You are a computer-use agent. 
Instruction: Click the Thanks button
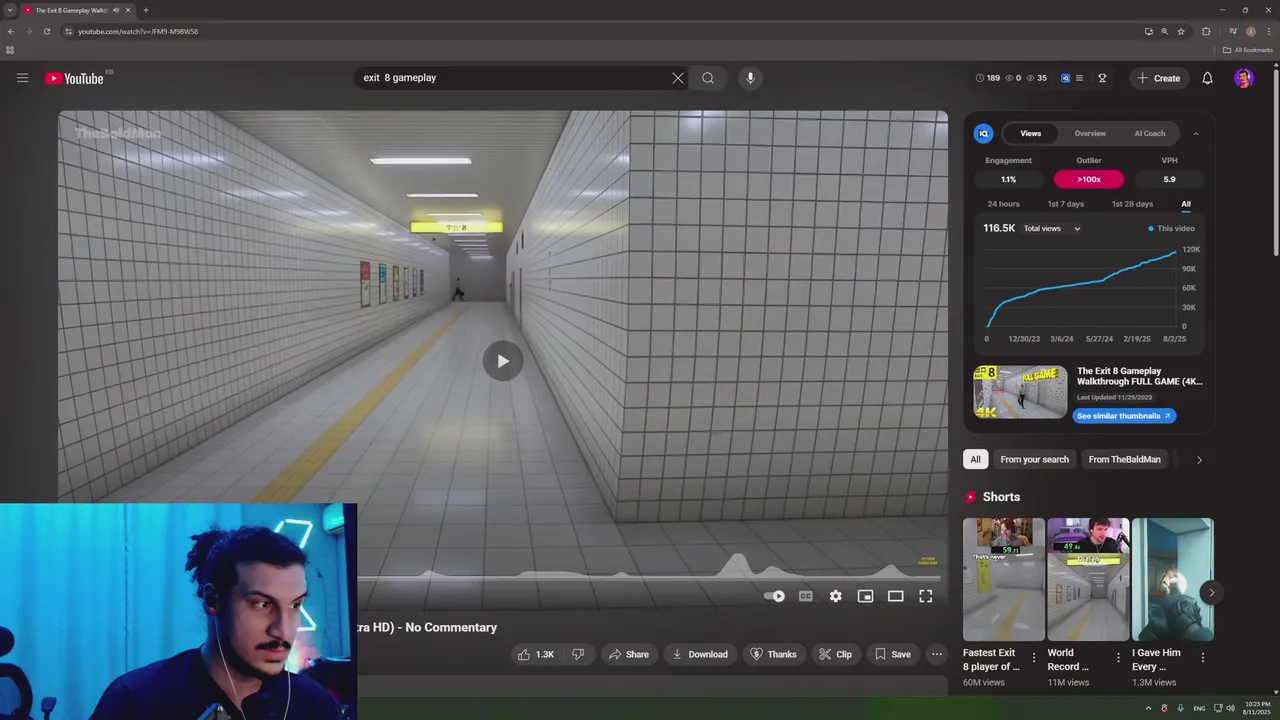coord(773,654)
